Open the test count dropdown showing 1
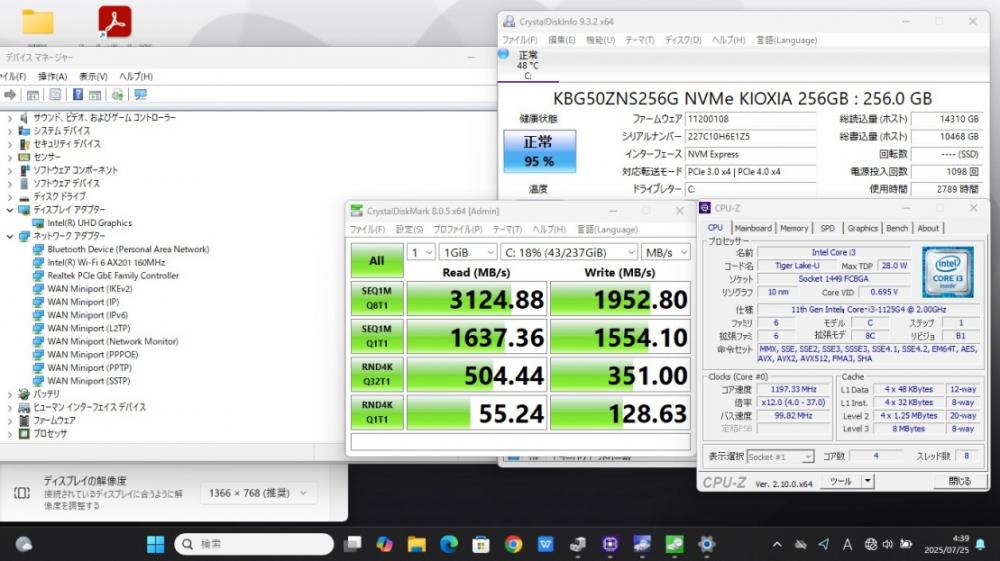 point(421,252)
